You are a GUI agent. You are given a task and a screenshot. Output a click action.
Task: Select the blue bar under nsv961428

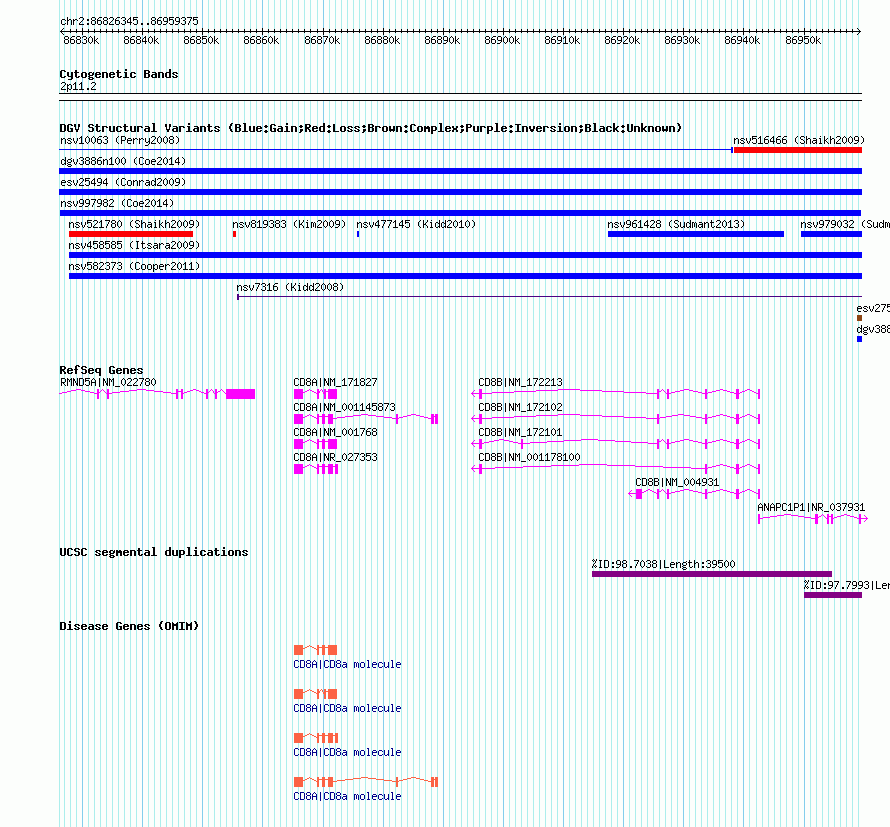696,234
